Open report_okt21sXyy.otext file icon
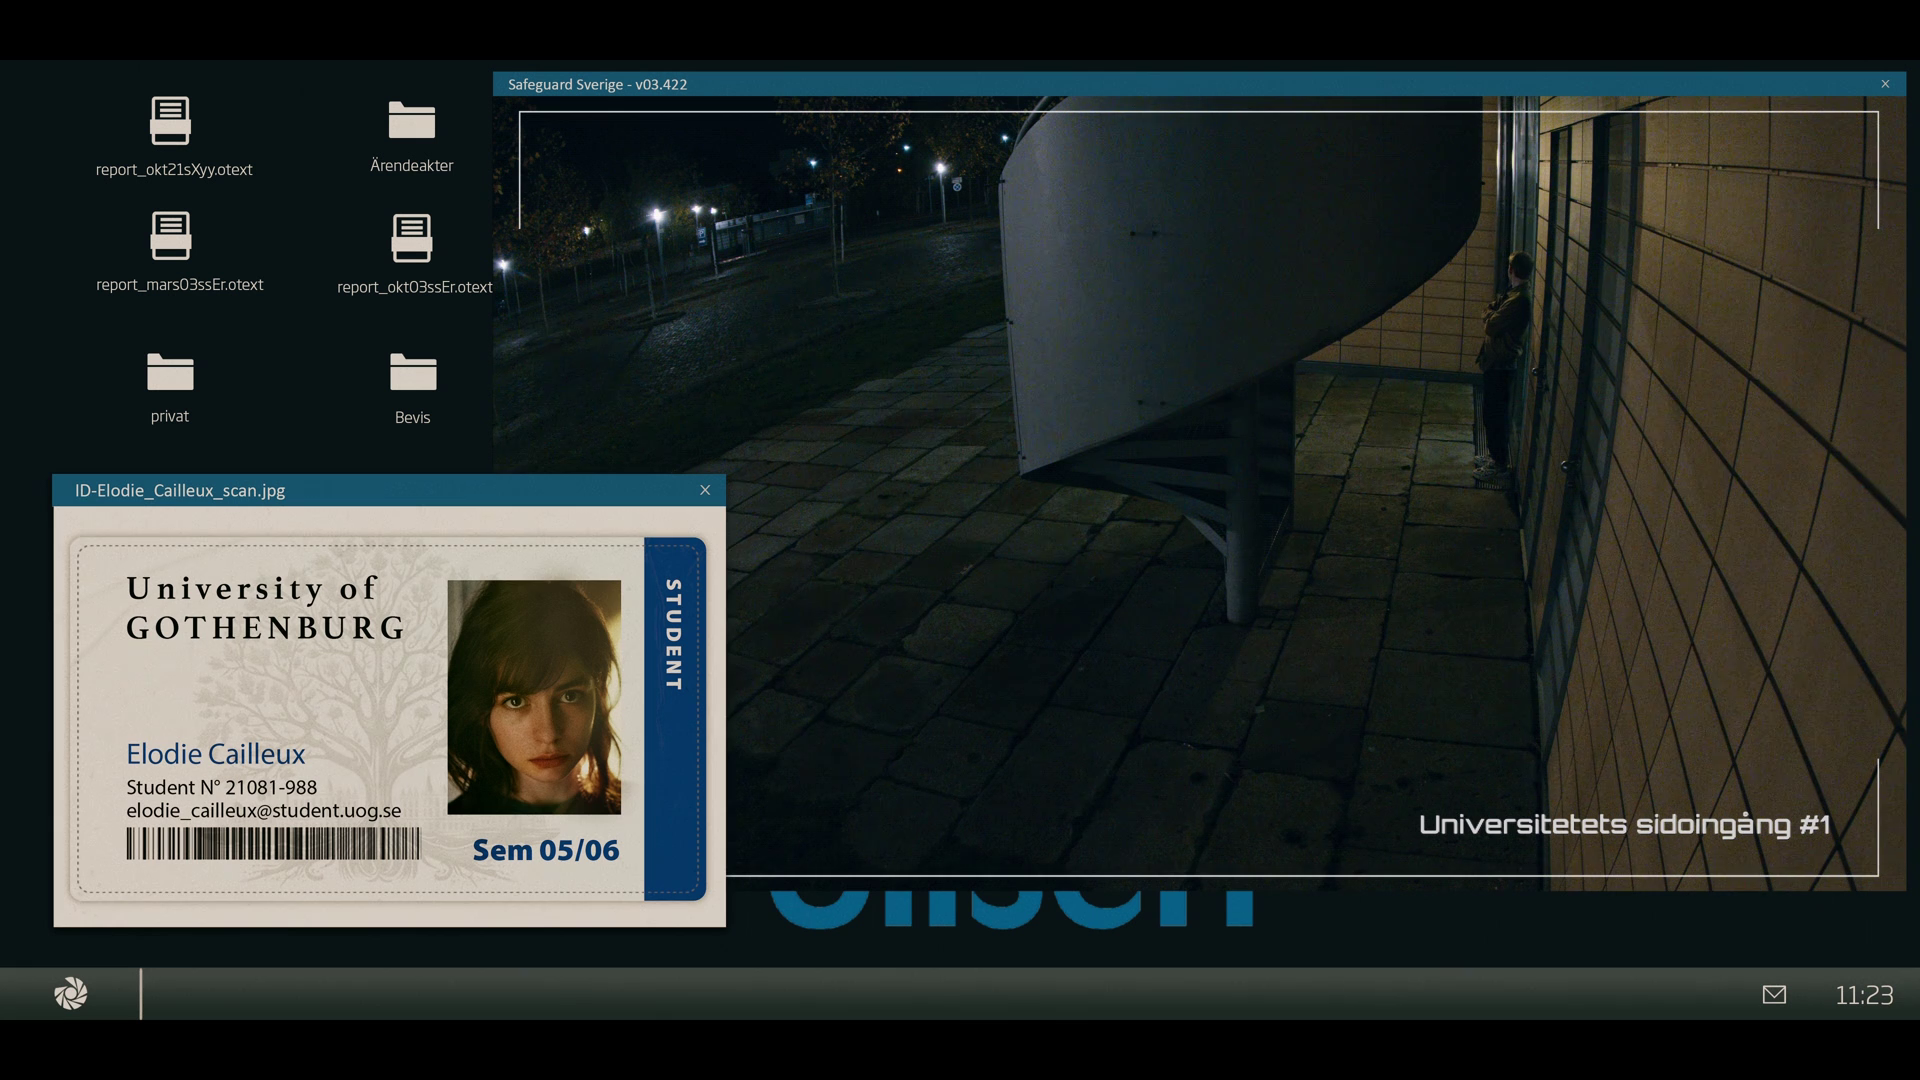The height and width of the screenshot is (1080, 1920). pyautogui.click(x=170, y=120)
